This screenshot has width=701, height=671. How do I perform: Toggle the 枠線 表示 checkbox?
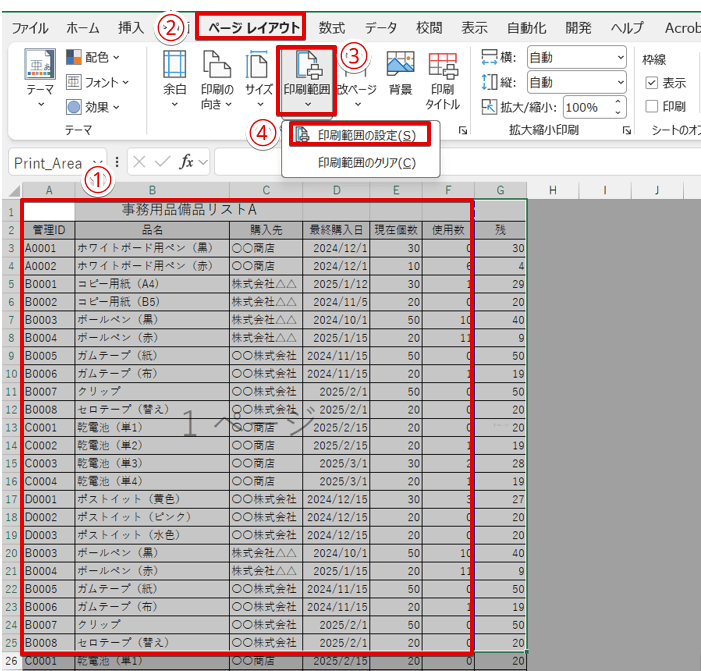652,83
